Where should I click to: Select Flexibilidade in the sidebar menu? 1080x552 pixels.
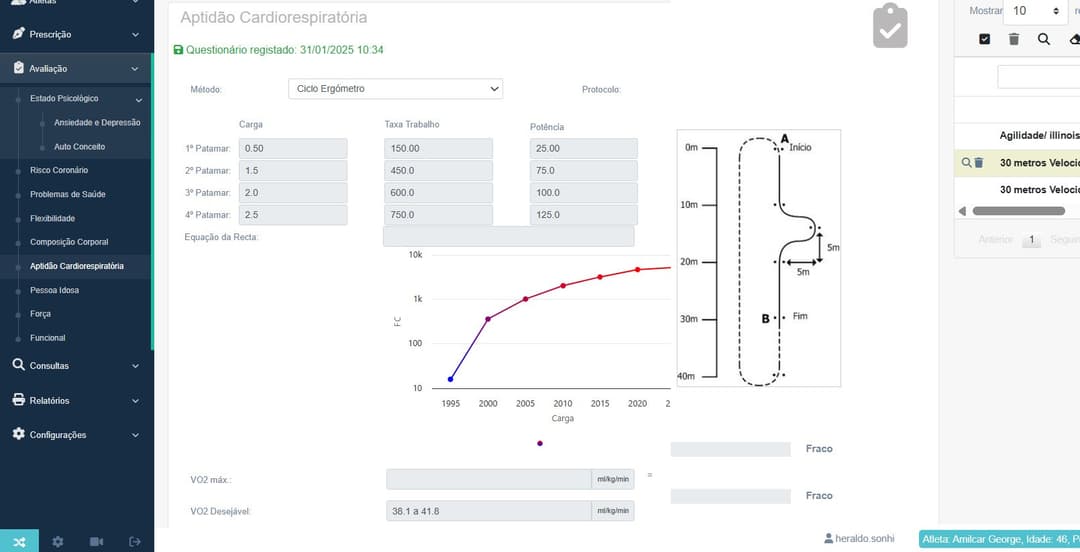(52, 218)
